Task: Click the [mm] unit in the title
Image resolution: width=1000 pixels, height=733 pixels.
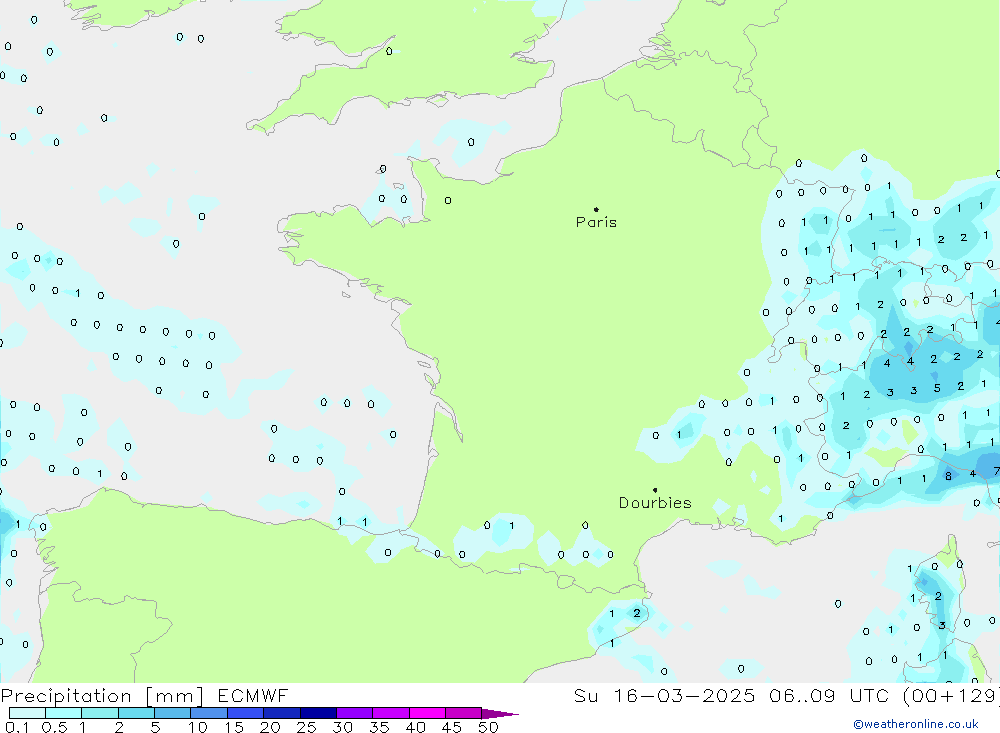Action: [x=175, y=696]
